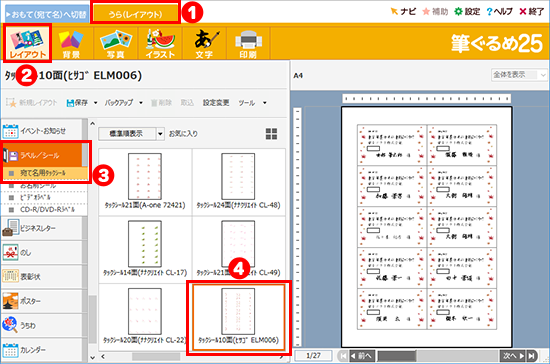Open the 標準順表示 sort order dropdown

[x=131, y=134]
